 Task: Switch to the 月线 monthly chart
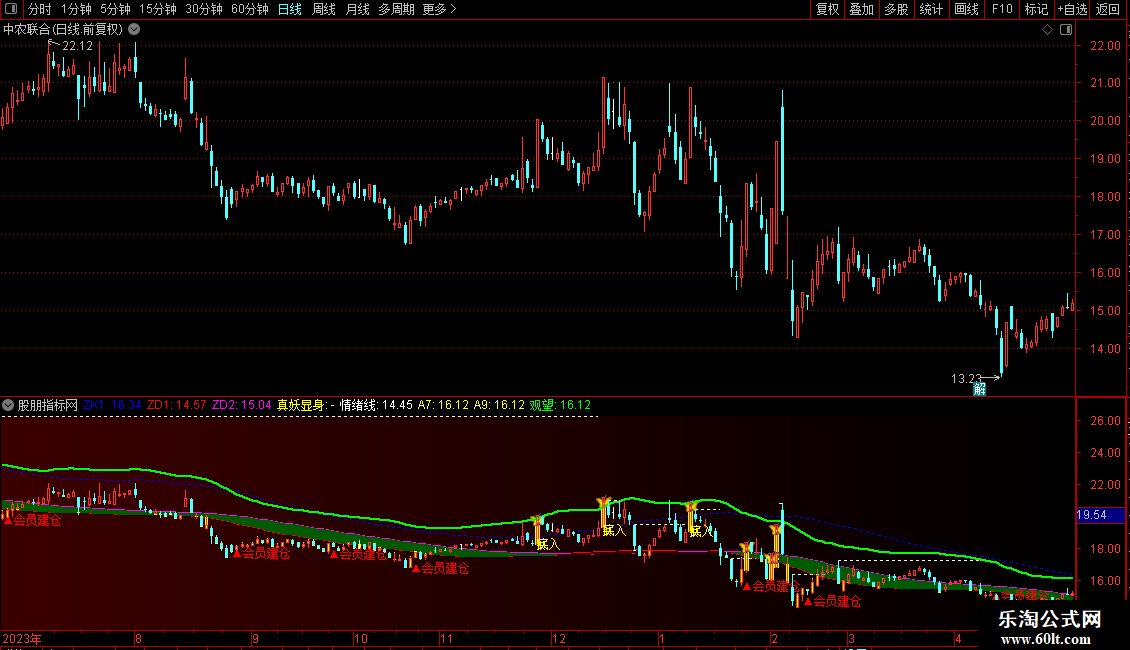357,9
